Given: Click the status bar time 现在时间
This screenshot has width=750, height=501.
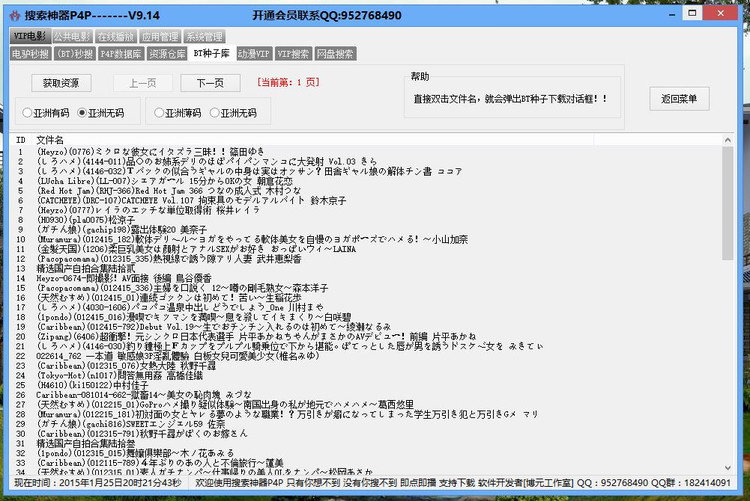Looking at the screenshot, I should pyautogui.click(x=98, y=483).
